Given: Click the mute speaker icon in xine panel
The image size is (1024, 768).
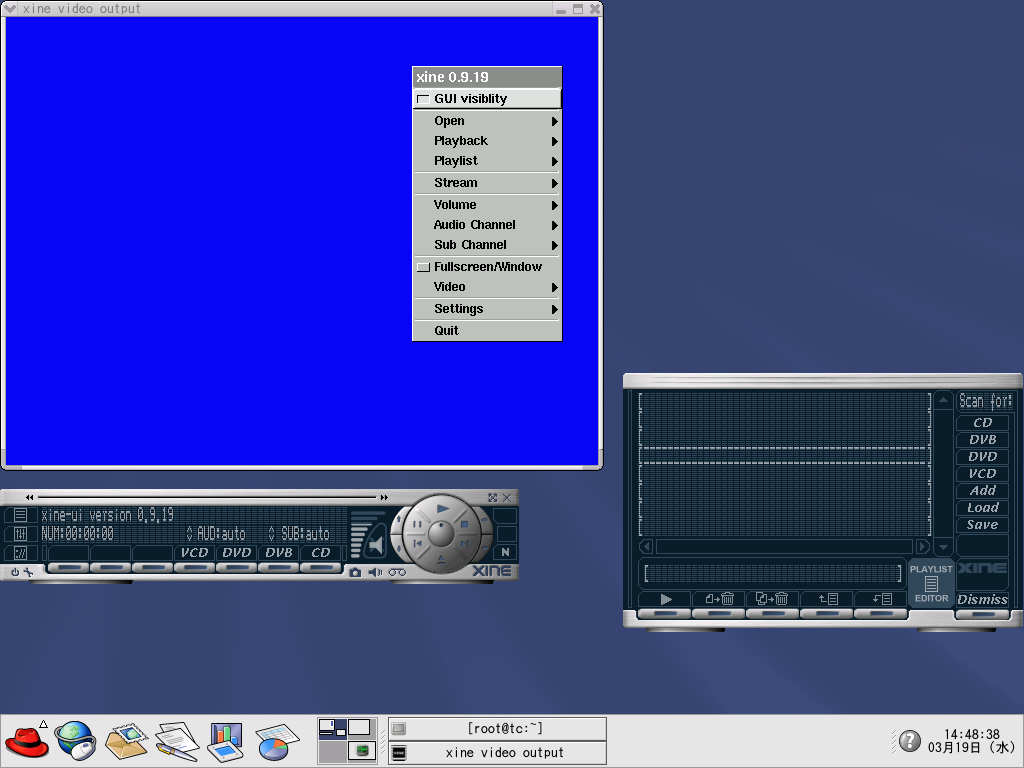Looking at the screenshot, I should coord(375,572).
